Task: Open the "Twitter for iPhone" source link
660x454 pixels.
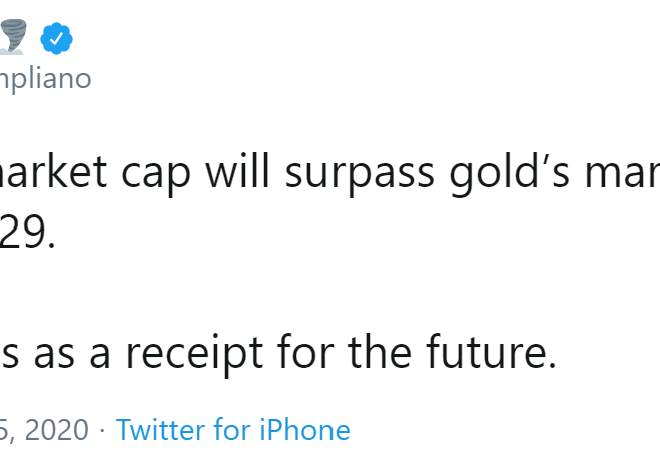Action: [x=233, y=430]
